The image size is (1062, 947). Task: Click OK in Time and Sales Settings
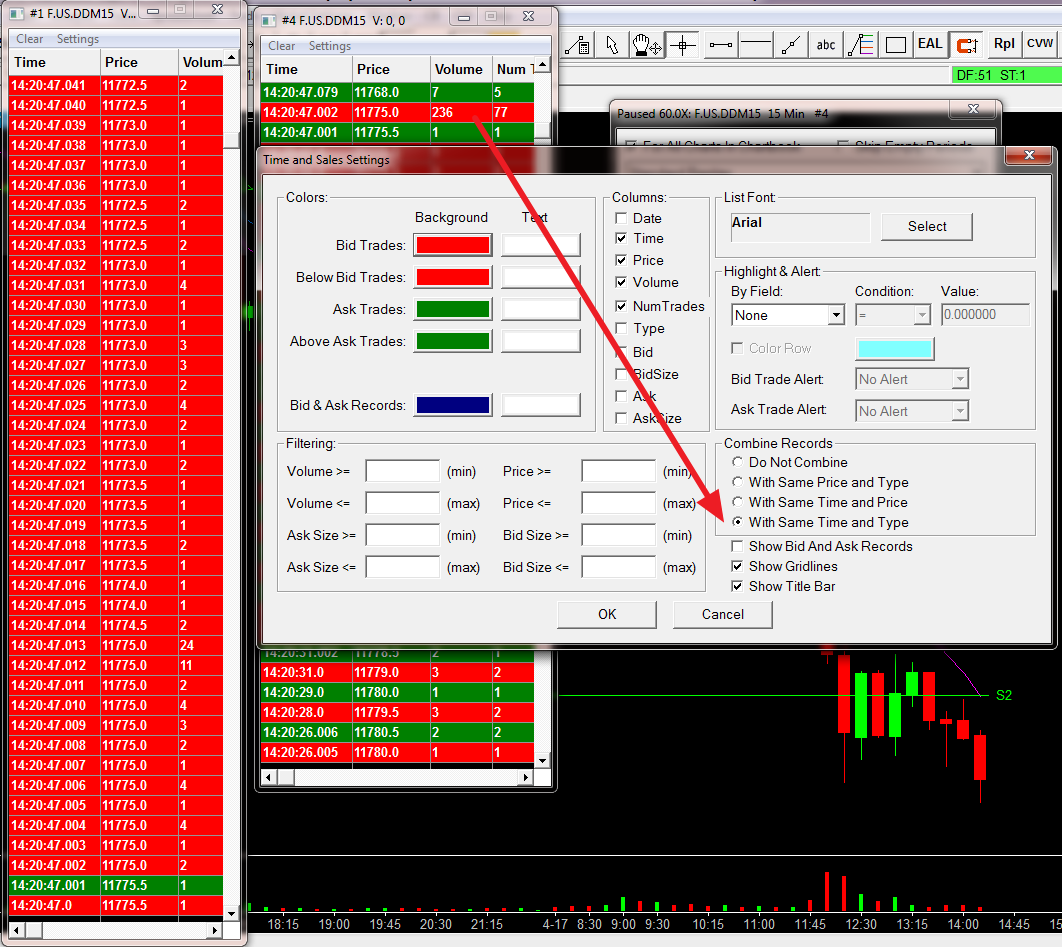click(607, 614)
